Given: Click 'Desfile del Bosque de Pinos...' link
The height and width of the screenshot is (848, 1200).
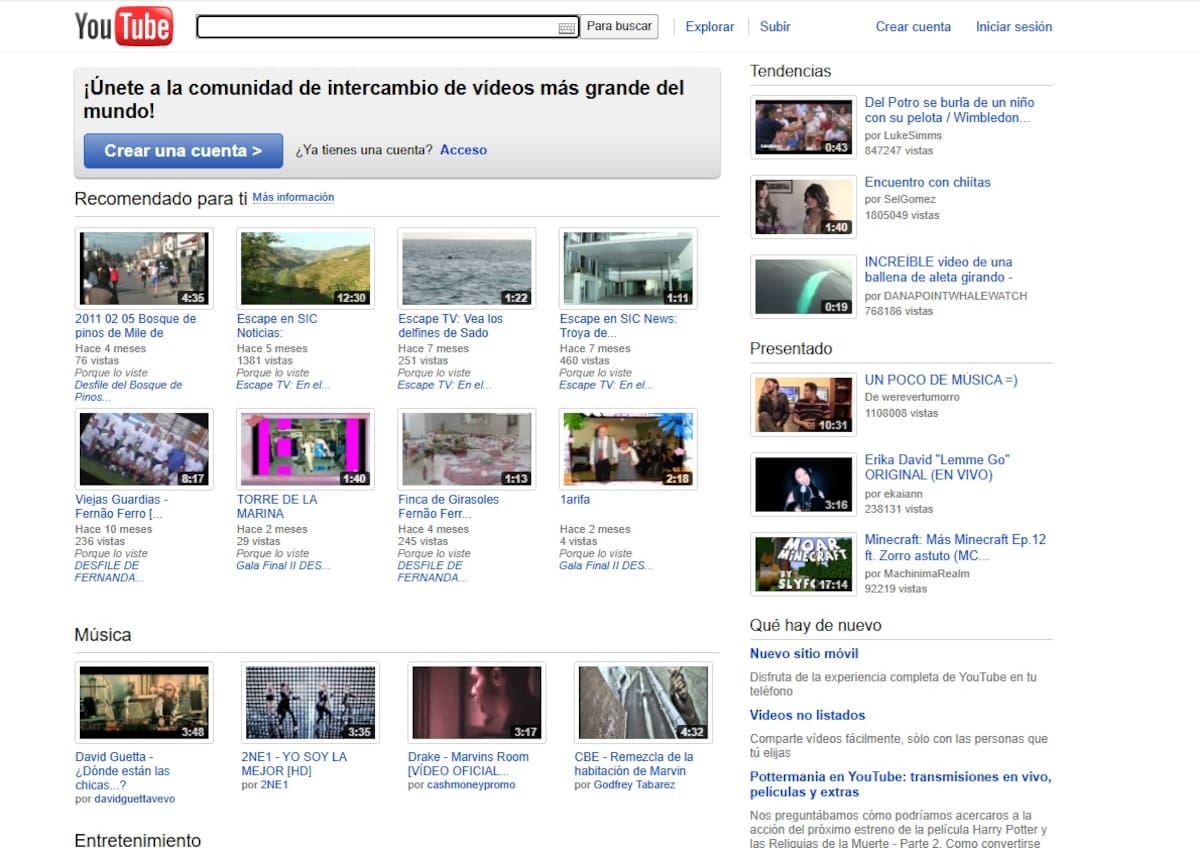Looking at the screenshot, I should 129,391.
